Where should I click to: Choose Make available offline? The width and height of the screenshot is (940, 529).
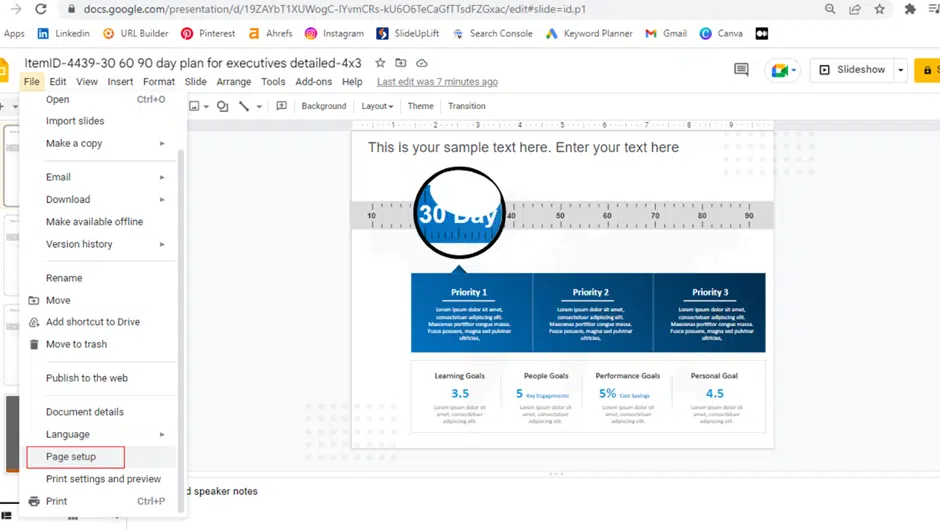94,222
